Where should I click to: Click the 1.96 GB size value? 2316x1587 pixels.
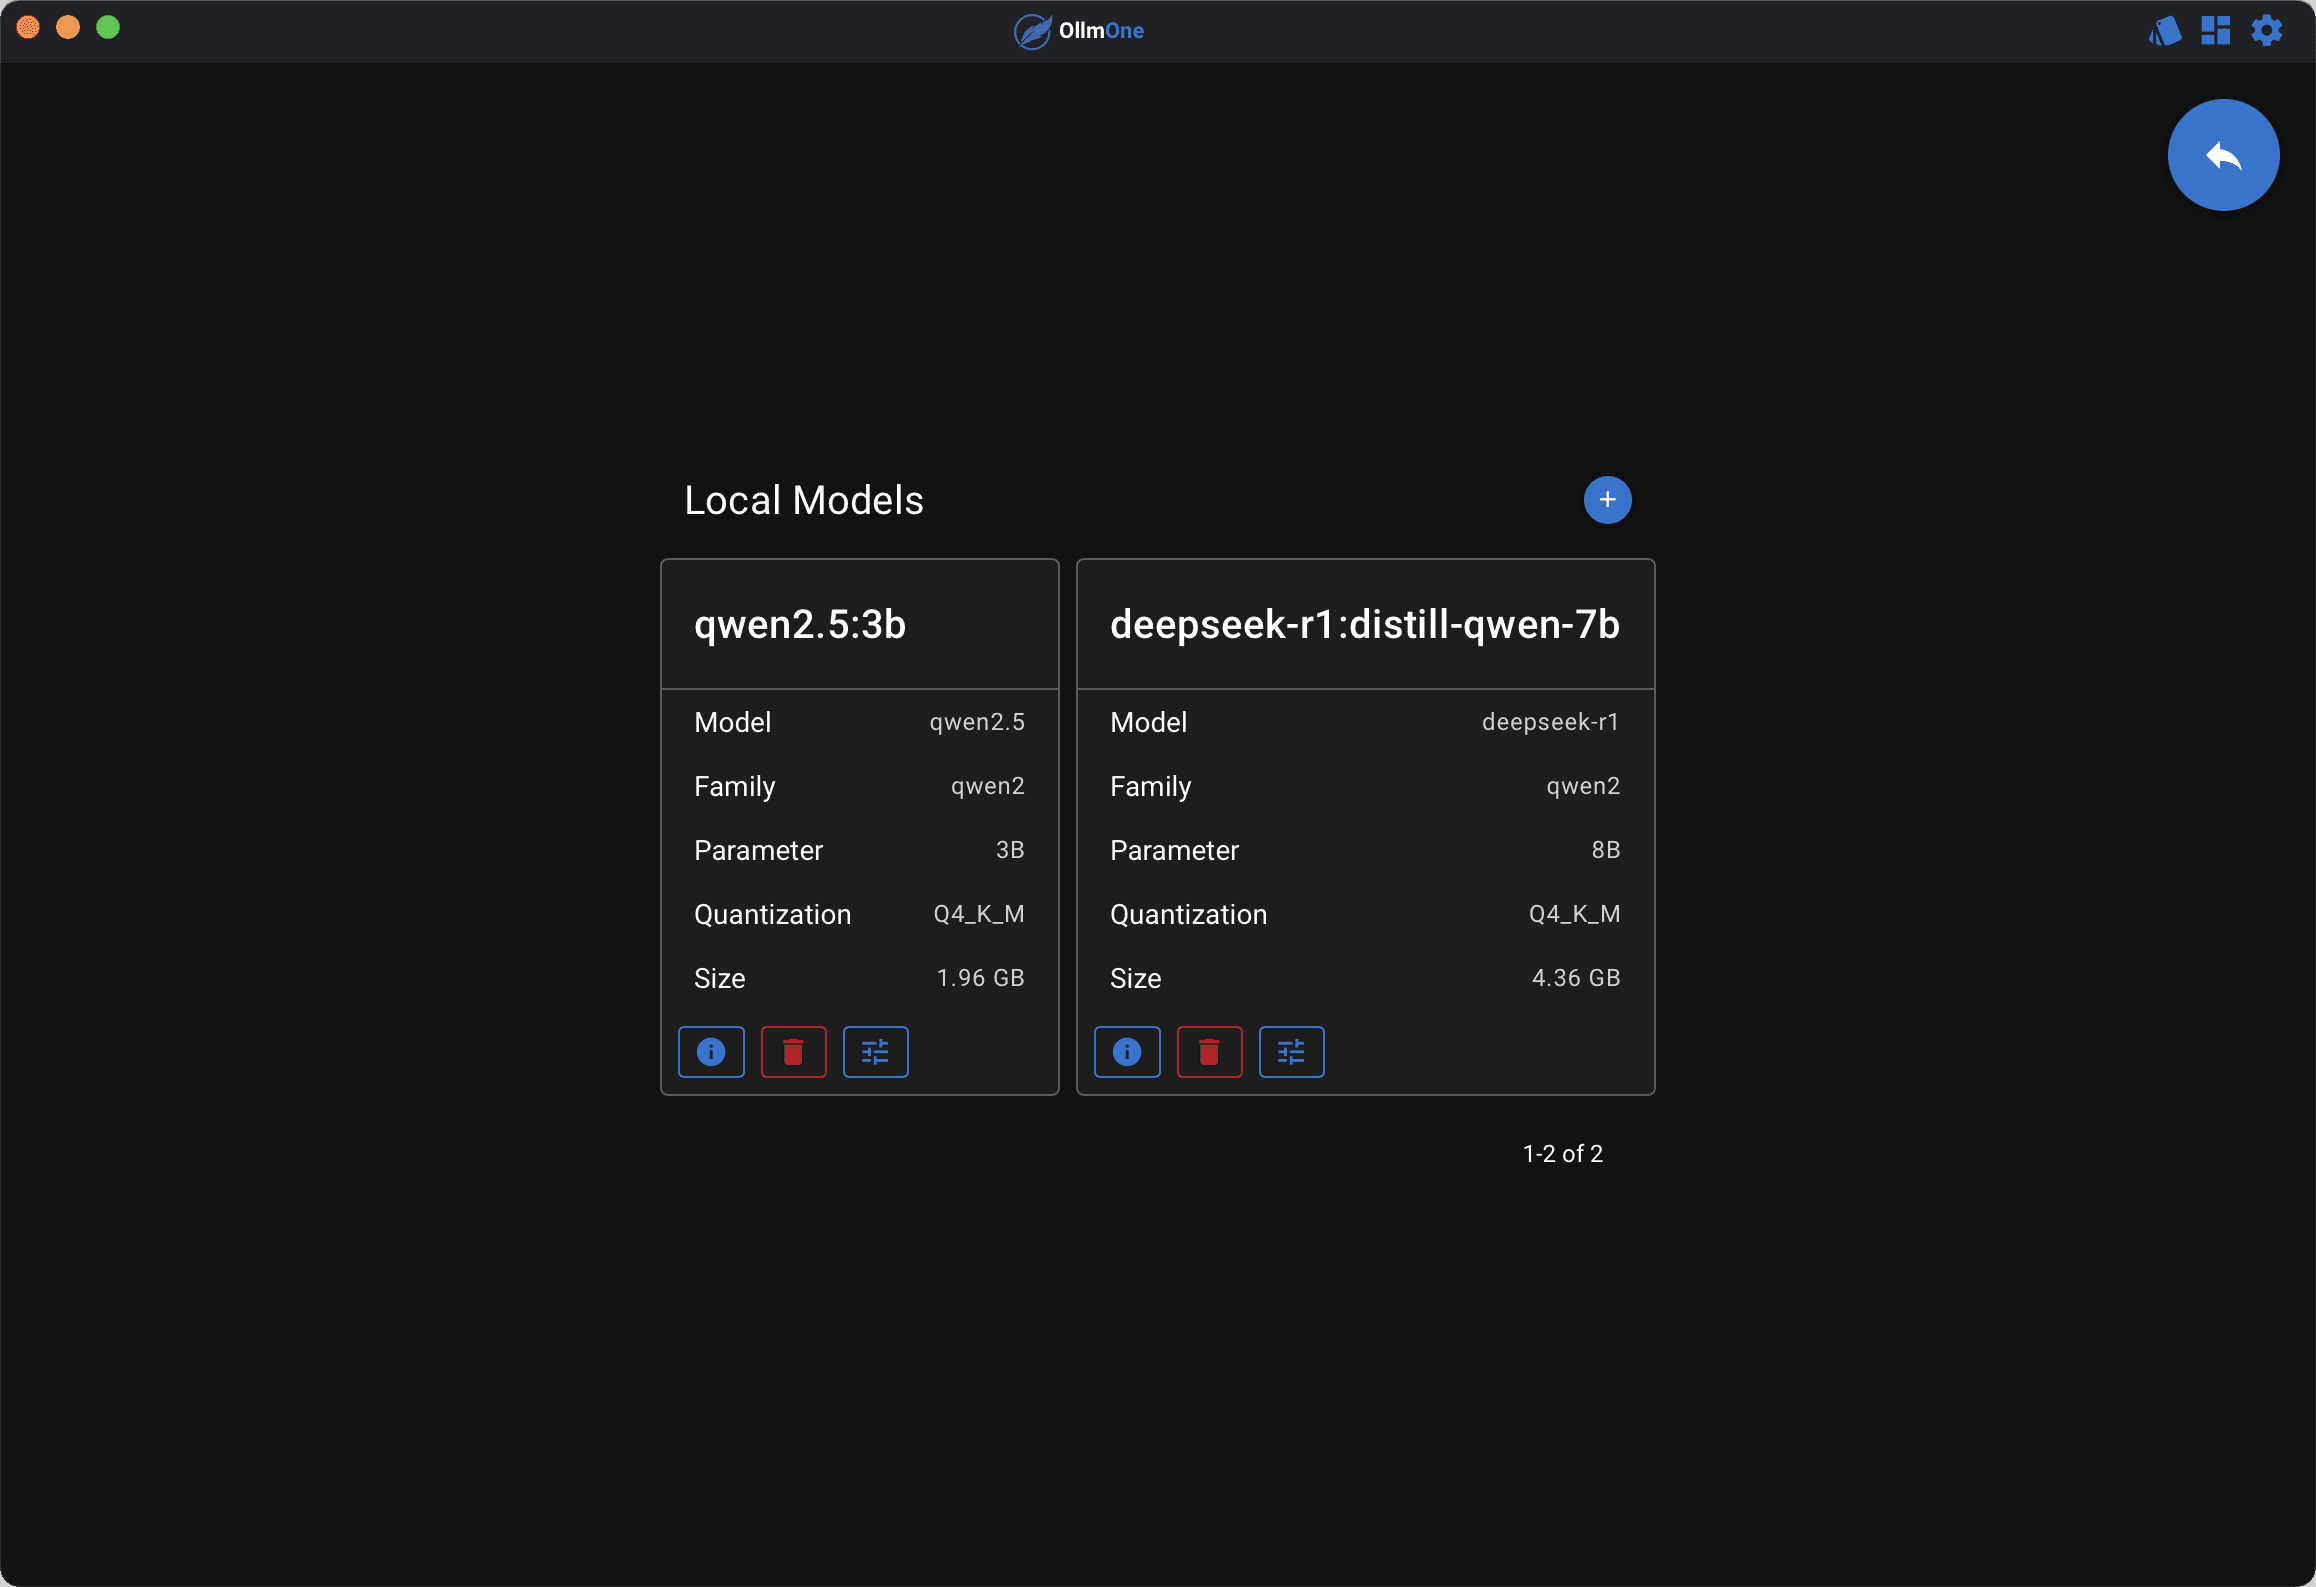[x=980, y=978]
